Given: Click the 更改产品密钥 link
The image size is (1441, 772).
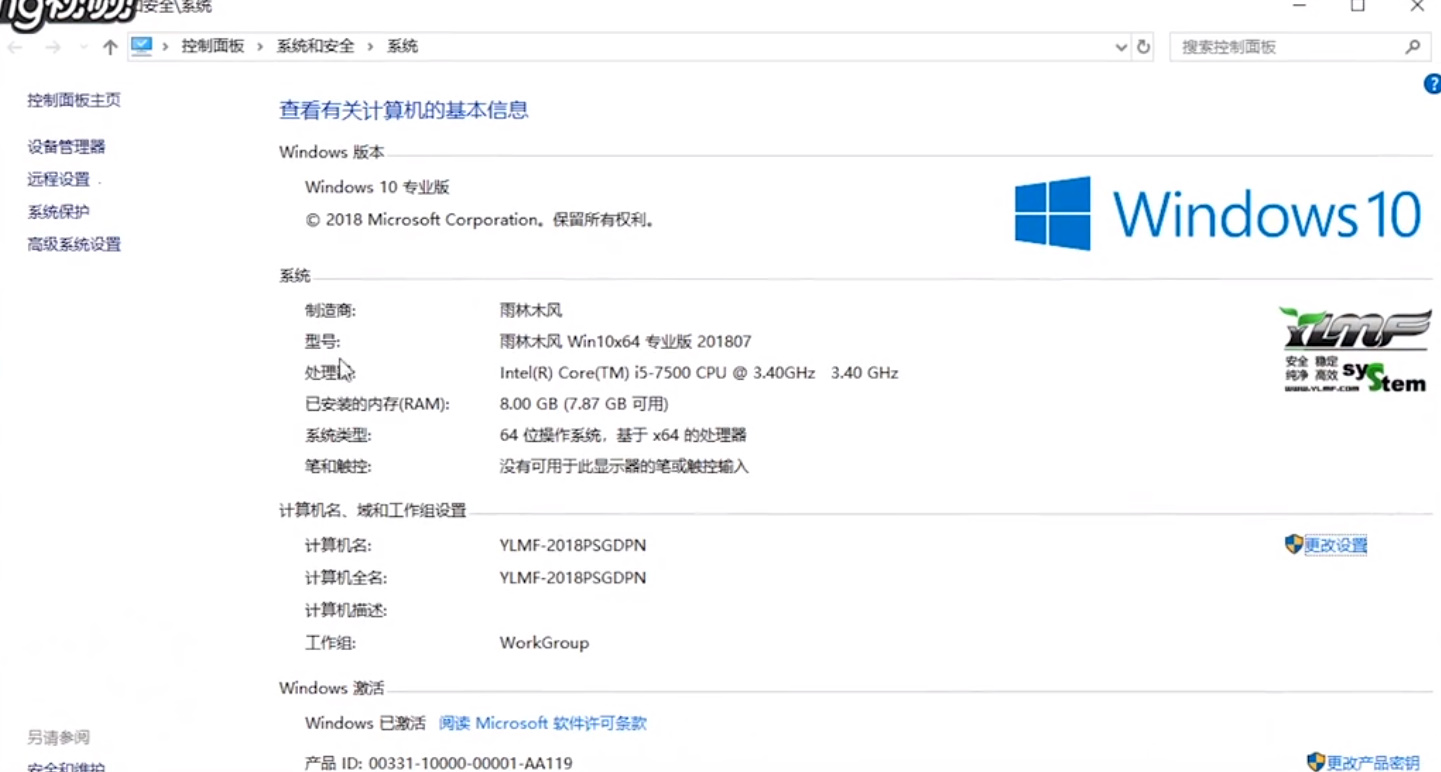Looking at the screenshot, I should point(1373,763).
